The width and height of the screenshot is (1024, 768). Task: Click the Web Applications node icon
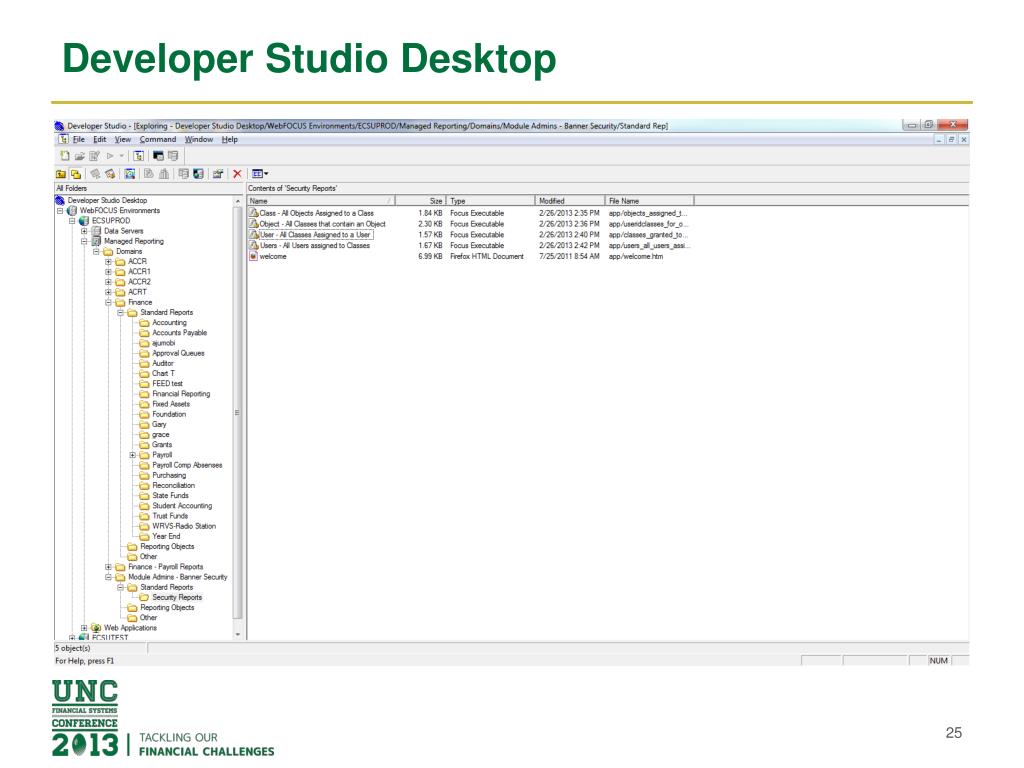pos(97,628)
